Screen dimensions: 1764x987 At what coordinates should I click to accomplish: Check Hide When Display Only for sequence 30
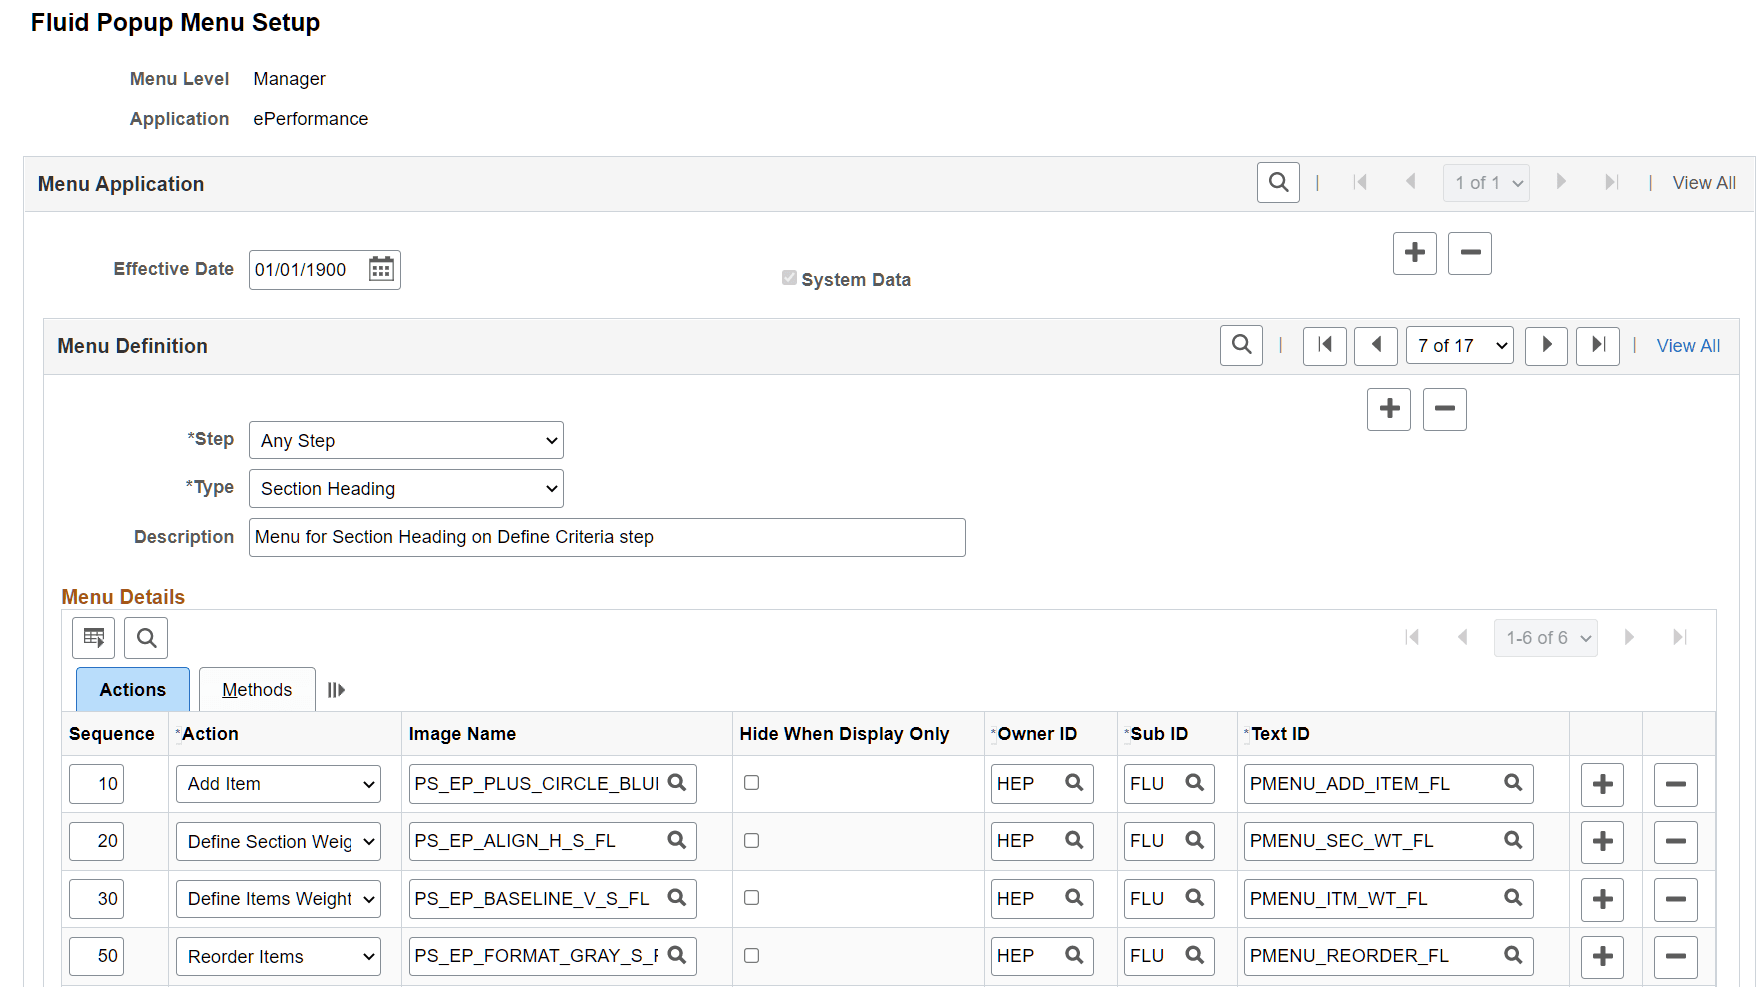(751, 899)
